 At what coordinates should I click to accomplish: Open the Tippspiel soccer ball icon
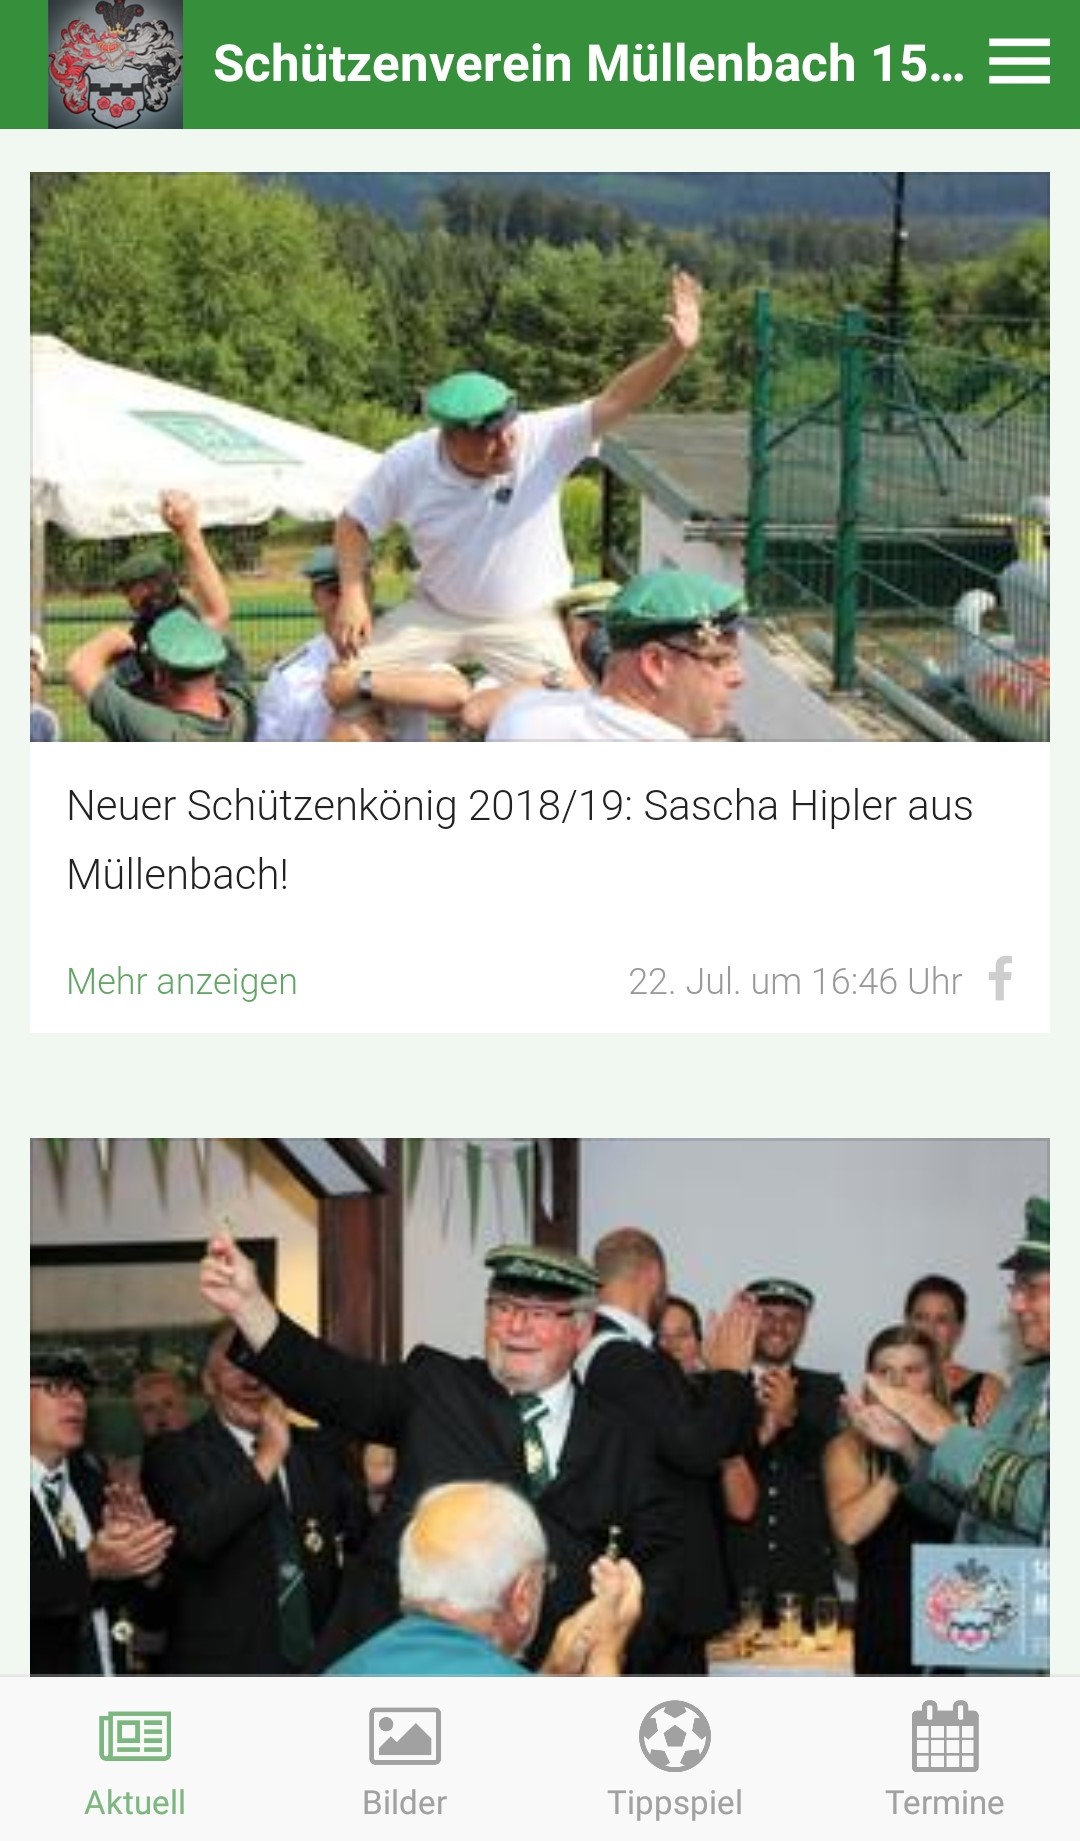tap(675, 1736)
